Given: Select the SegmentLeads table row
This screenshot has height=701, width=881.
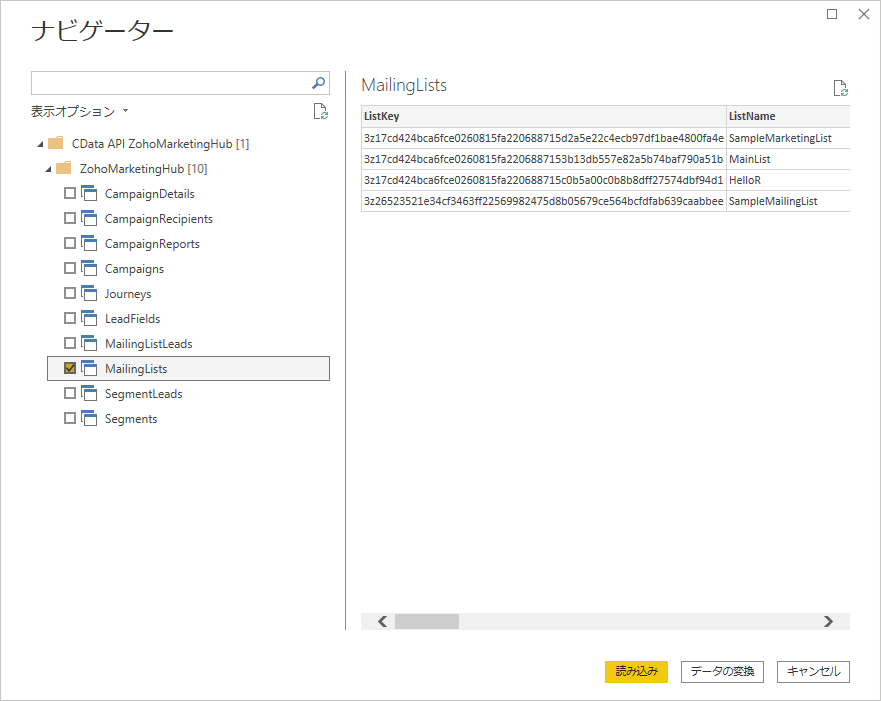Looking at the screenshot, I should [x=188, y=393].
